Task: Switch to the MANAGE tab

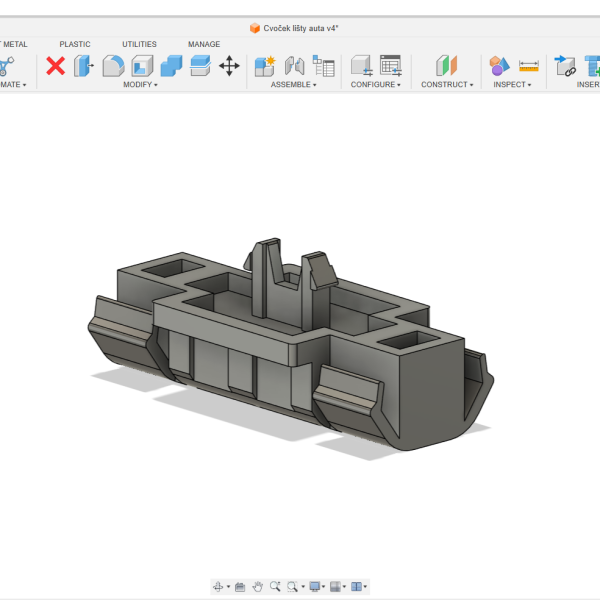Action: point(204,44)
